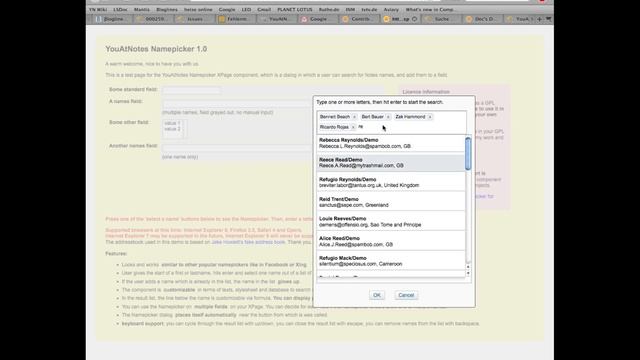This screenshot has width=640, height=360.
Task: Select Reece Read/Demo from results
Action: [391, 163]
